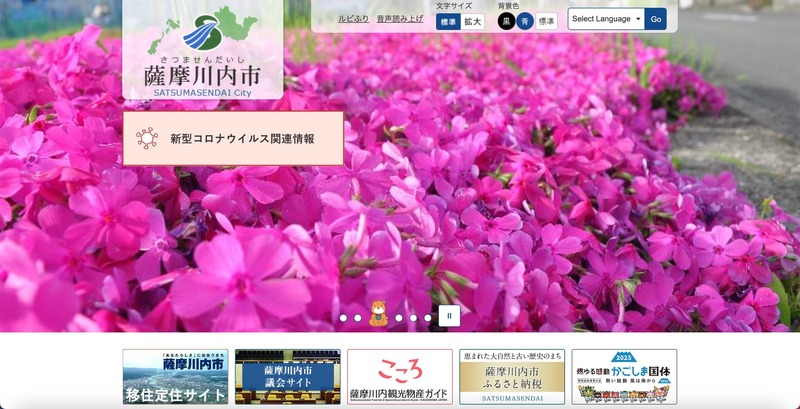Image resolution: width=800 pixels, height=409 pixels.
Task: Pause the slideshow with the pause button
Action: pos(449,316)
